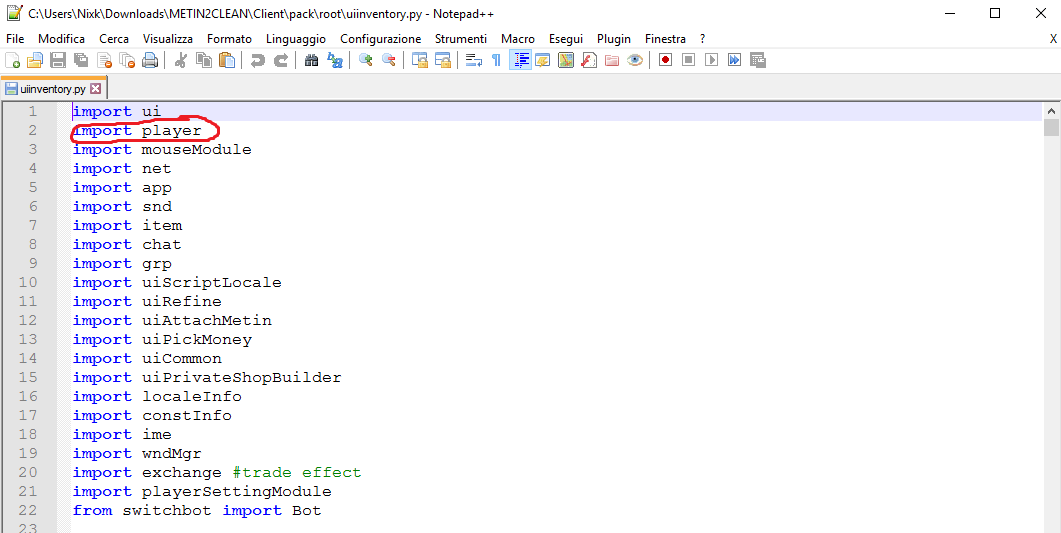Click on 'uiAttachMetin' on line 12
1061x533 pixels.
tap(206, 320)
